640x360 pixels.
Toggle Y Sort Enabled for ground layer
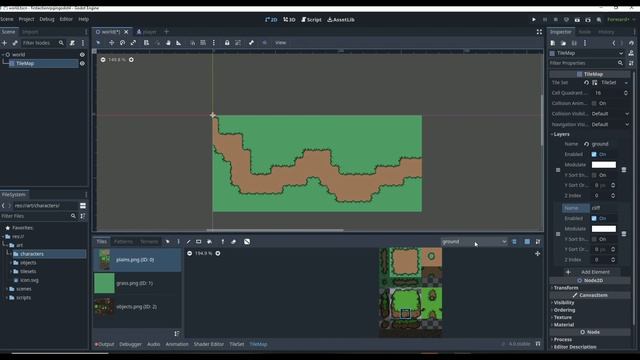point(594,175)
